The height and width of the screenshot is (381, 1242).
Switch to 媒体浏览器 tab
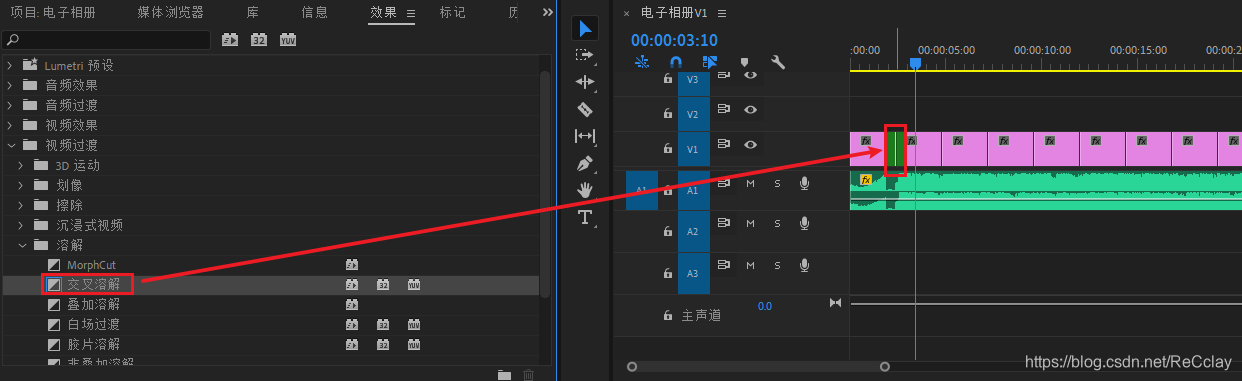click(x=170, y=13)
